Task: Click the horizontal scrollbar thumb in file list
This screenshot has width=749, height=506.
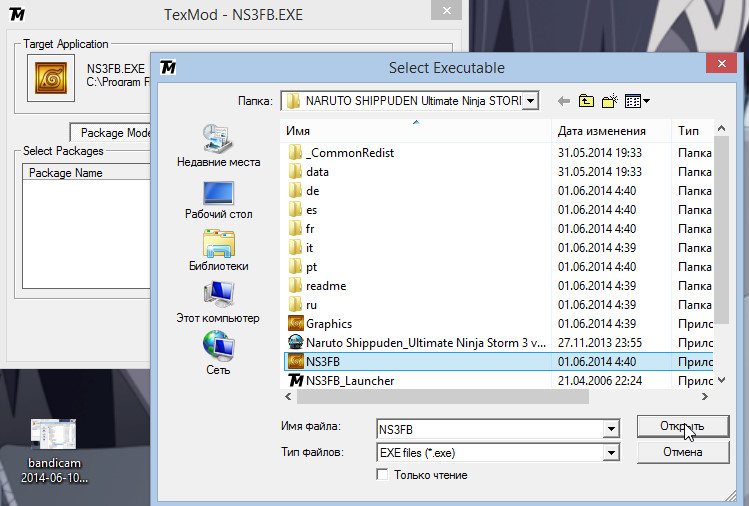Action: [x=443, y=397]
